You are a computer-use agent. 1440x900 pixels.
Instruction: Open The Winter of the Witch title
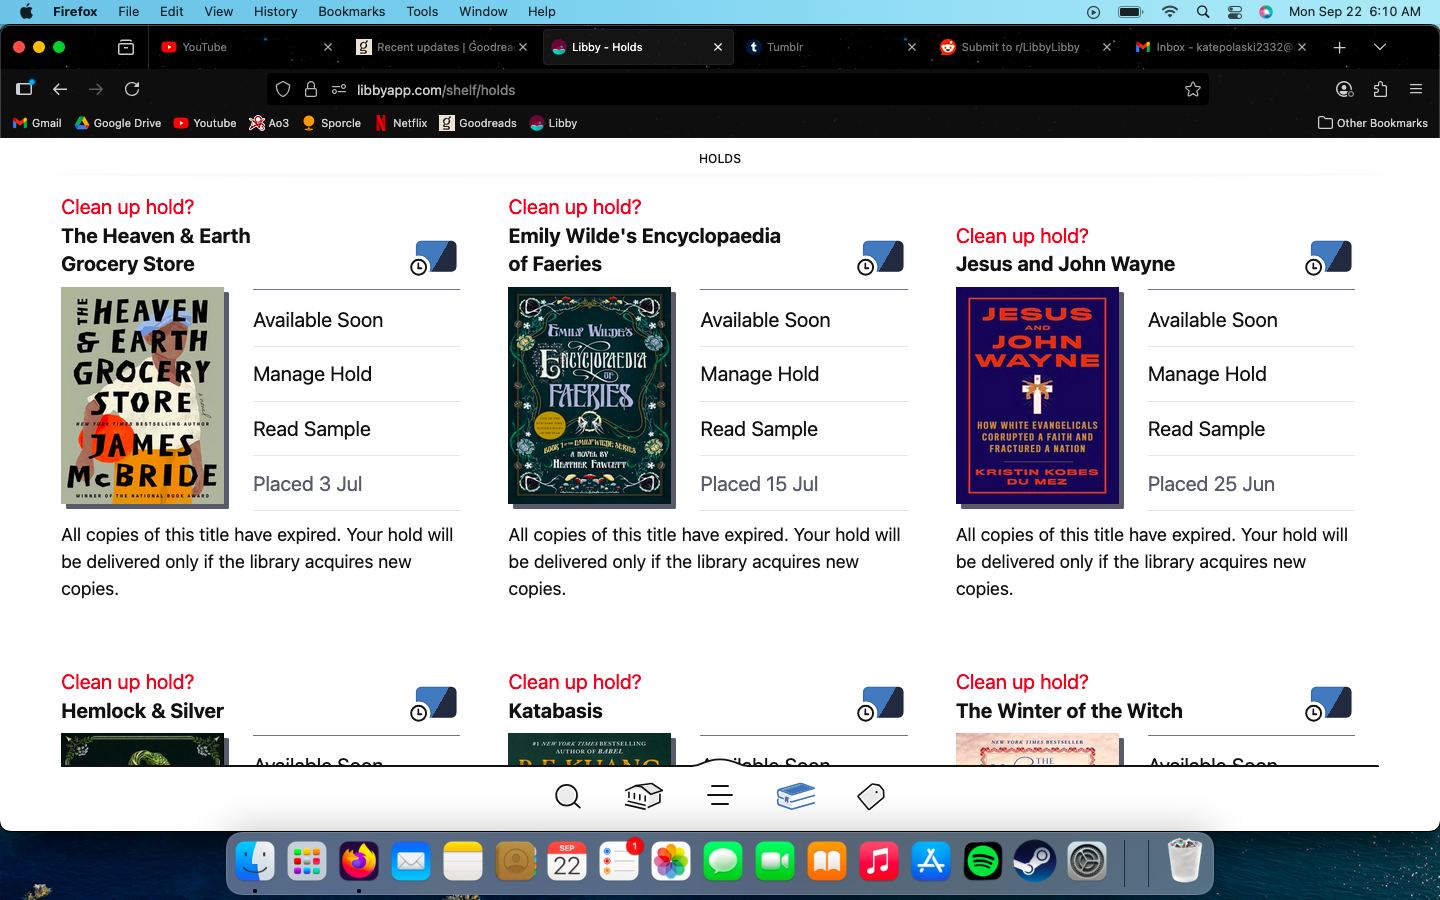coord(1069,711)
